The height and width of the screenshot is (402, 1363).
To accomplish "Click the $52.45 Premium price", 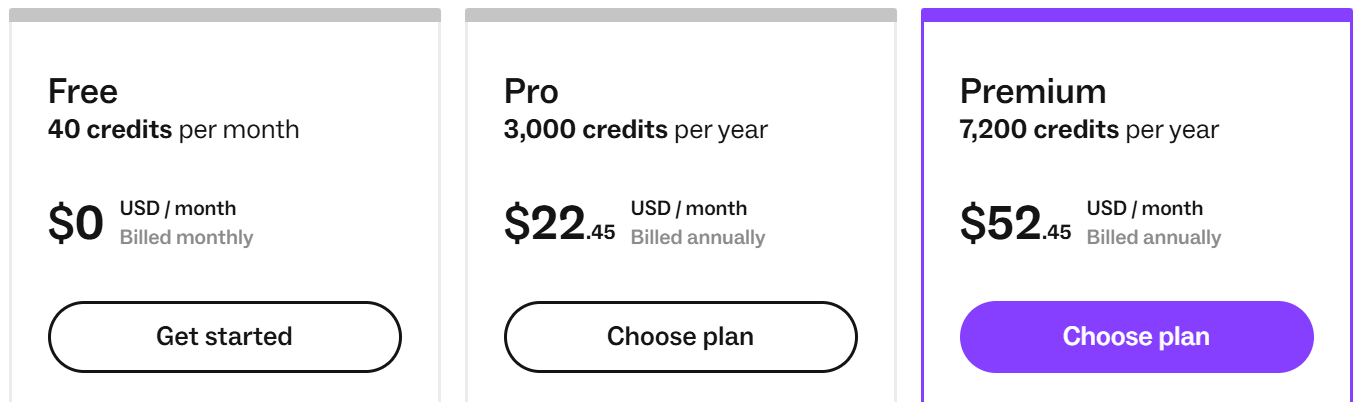I will pyautogui.click(x=1015, y=224).
